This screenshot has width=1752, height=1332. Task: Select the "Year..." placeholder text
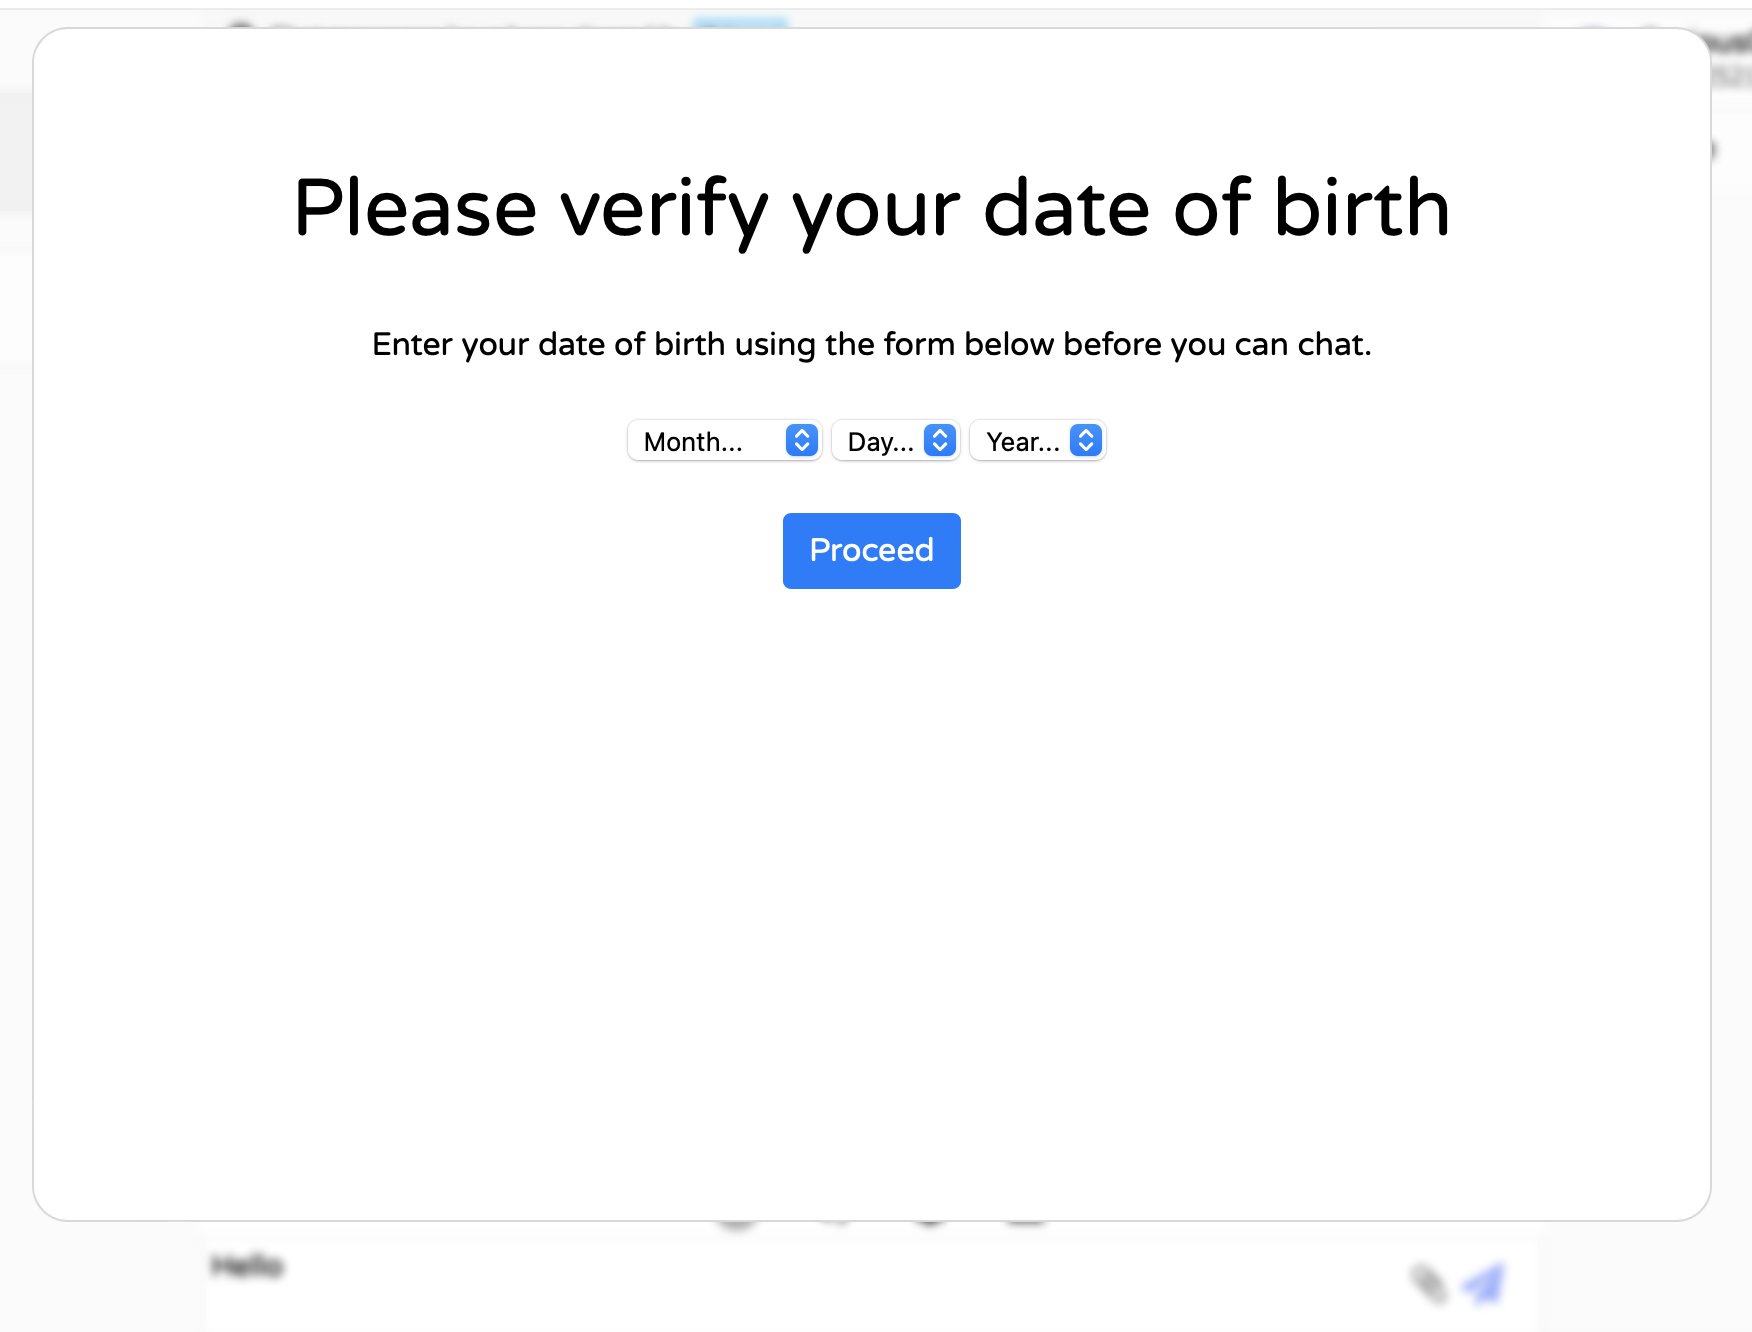tap(1022, 442)
